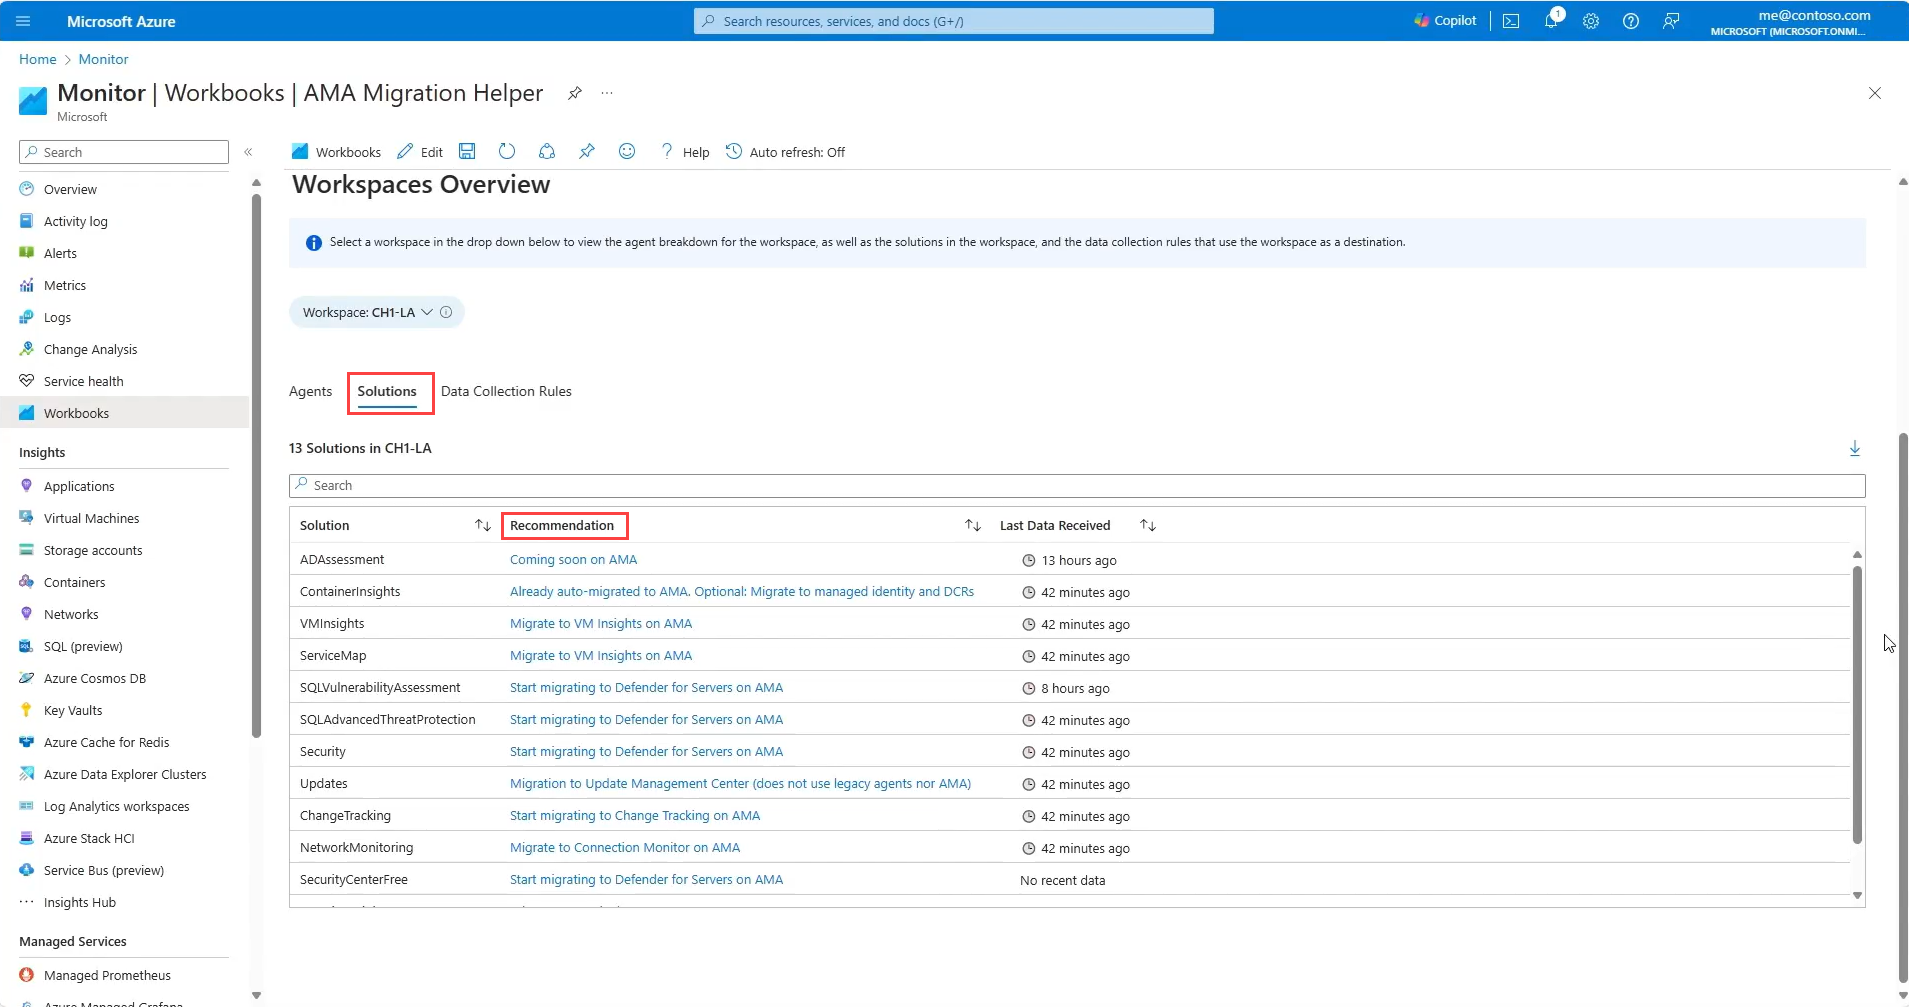Viewport: 1909px width, 1007px height.
Task: Refresh the workbook with the circular arrow icon
Action: 507,152
